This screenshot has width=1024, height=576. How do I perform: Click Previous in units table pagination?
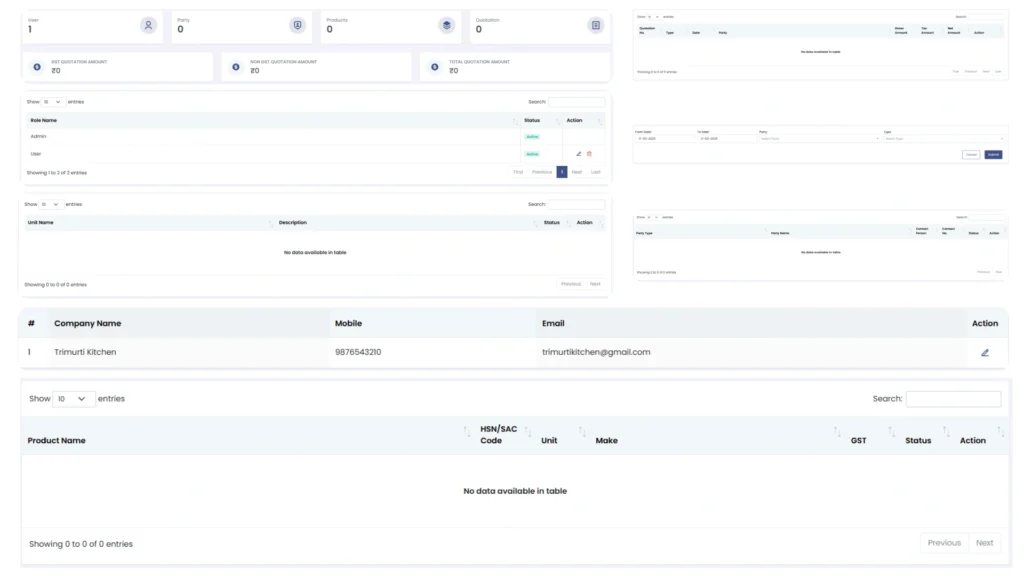pyautogui.click(x=571, y=284)
